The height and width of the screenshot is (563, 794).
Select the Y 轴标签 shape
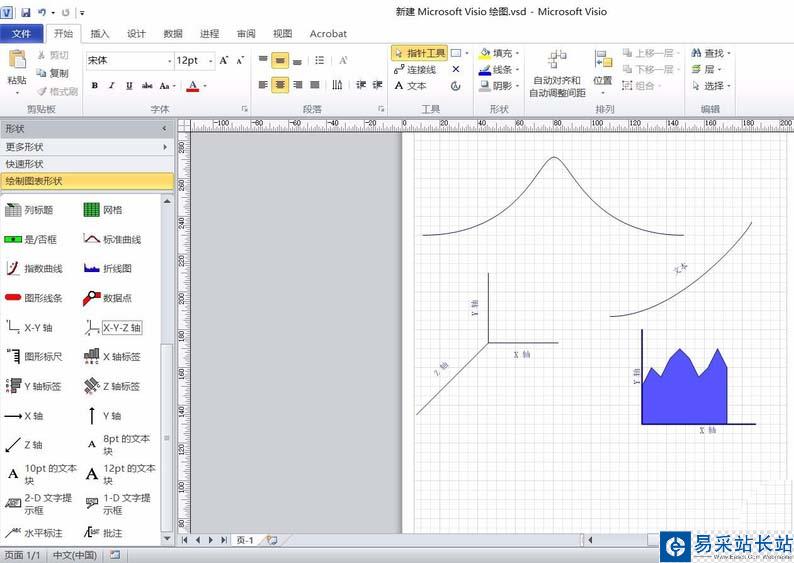33,386
